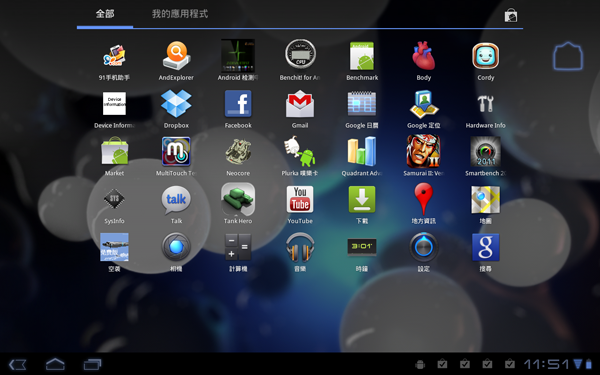This screenshot has width=600, height=375.
Task: Open Market shop from top bar
Action: point(510,16)
